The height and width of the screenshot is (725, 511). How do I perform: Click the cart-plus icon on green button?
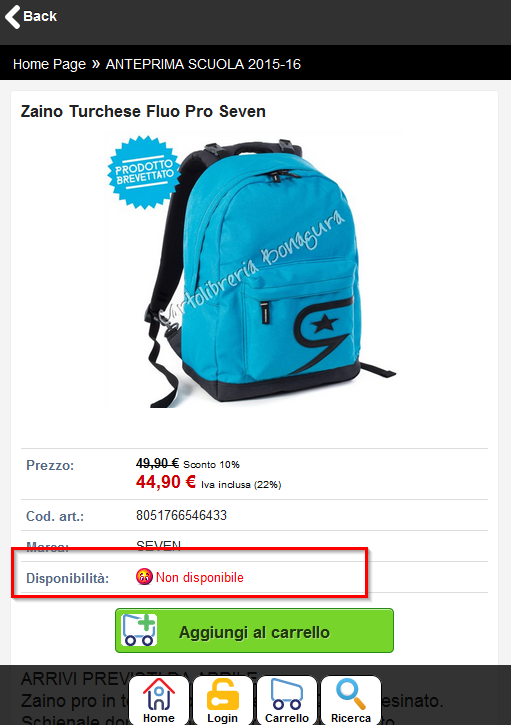click(x=139, y=630)
